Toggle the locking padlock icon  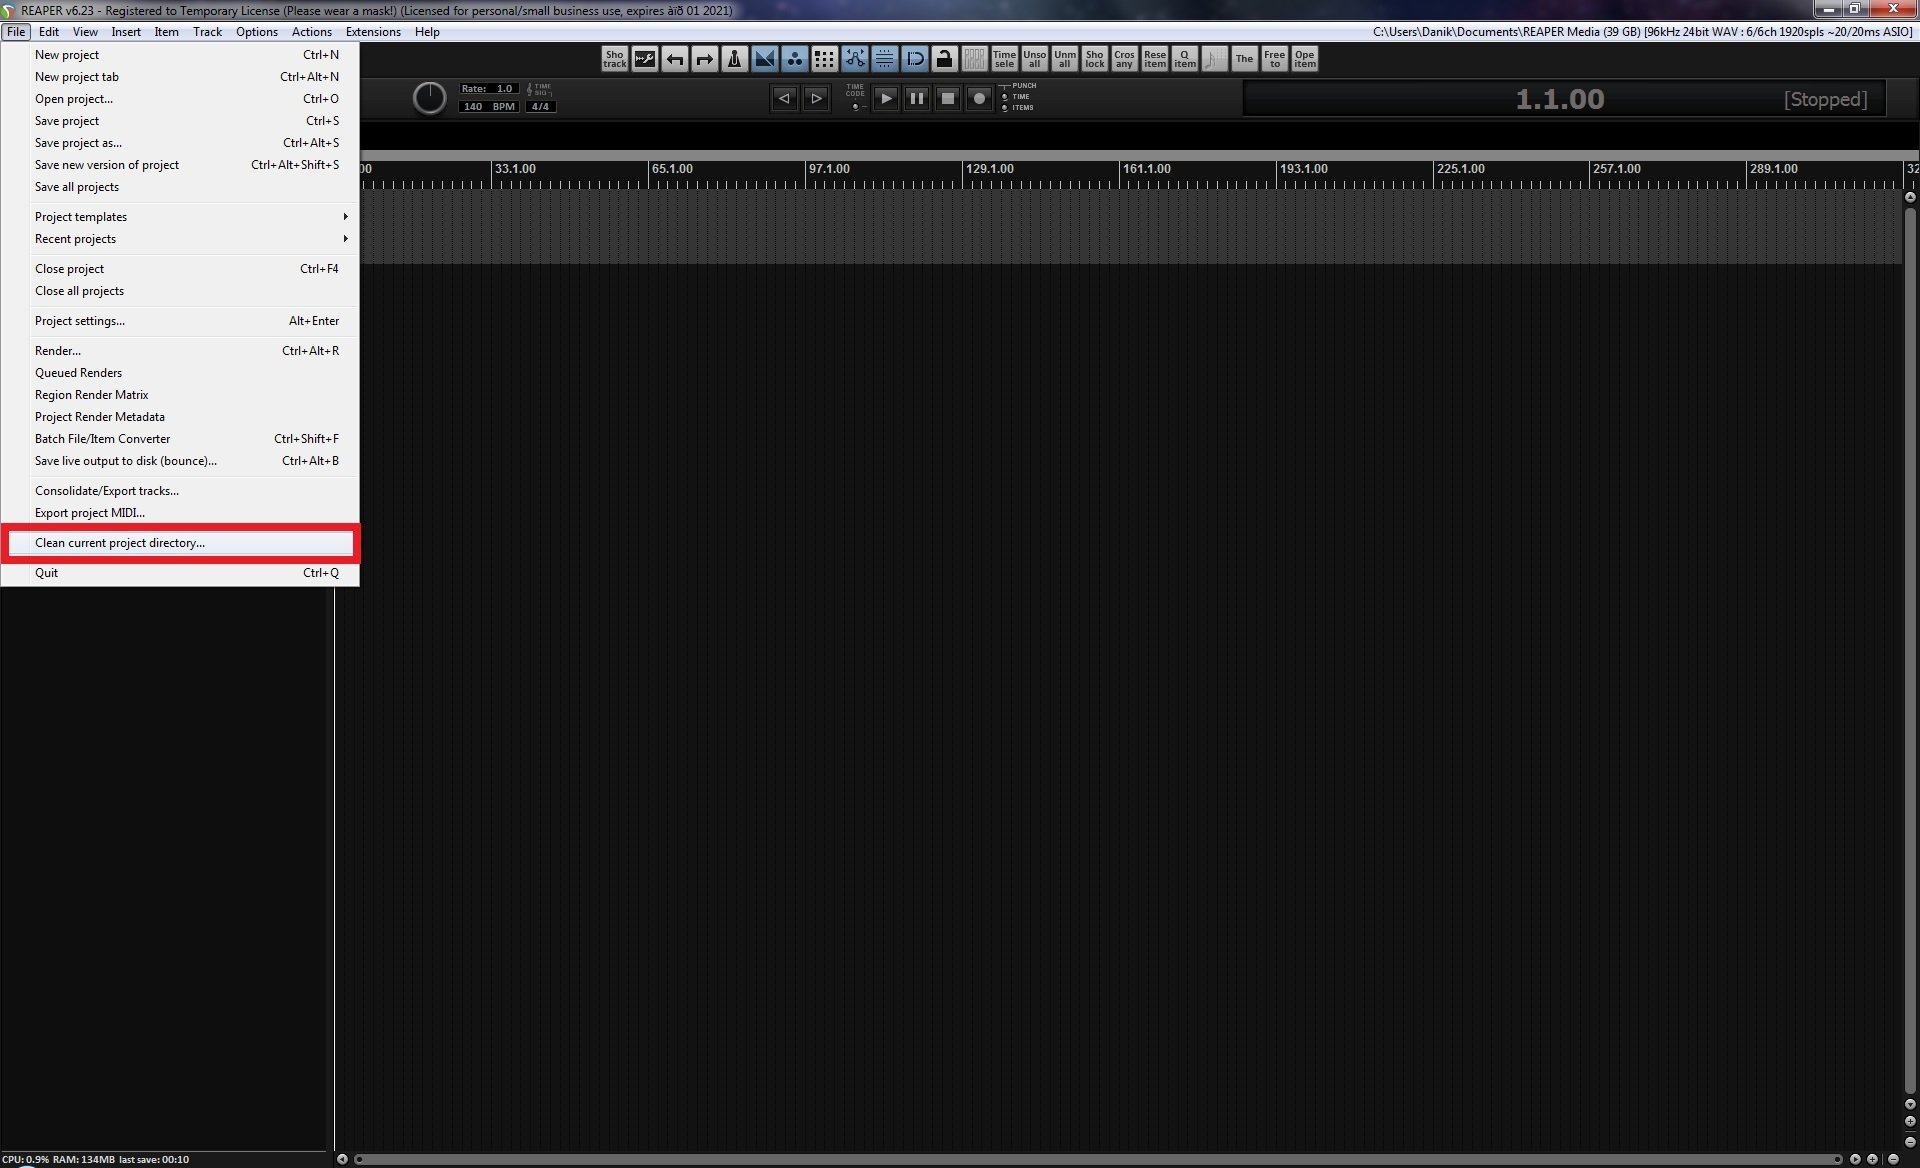(x=944, y=59)
